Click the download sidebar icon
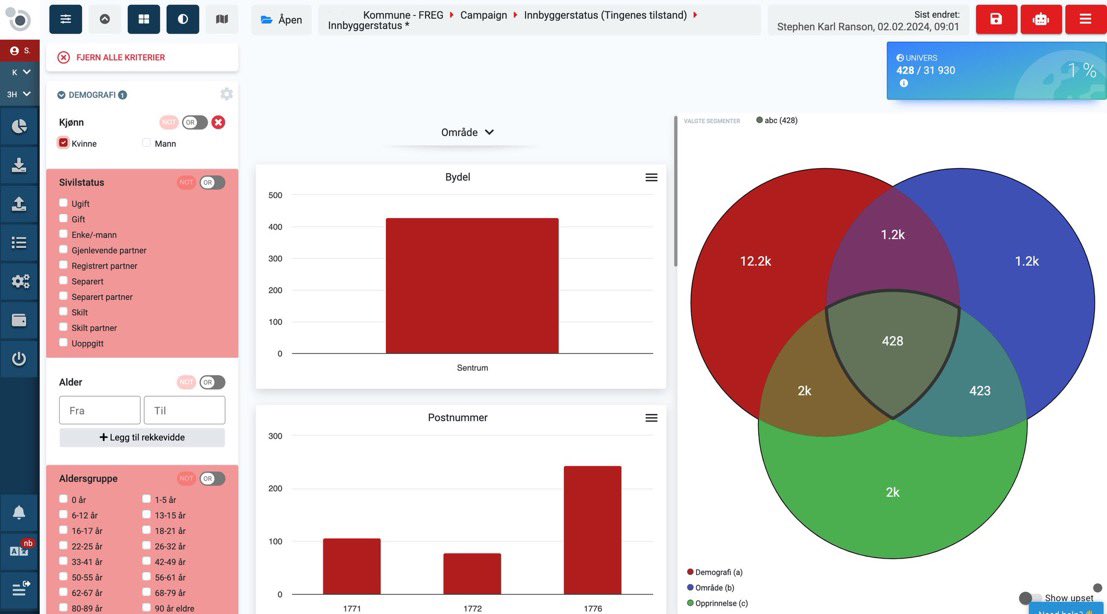 [x=19, y=165]
